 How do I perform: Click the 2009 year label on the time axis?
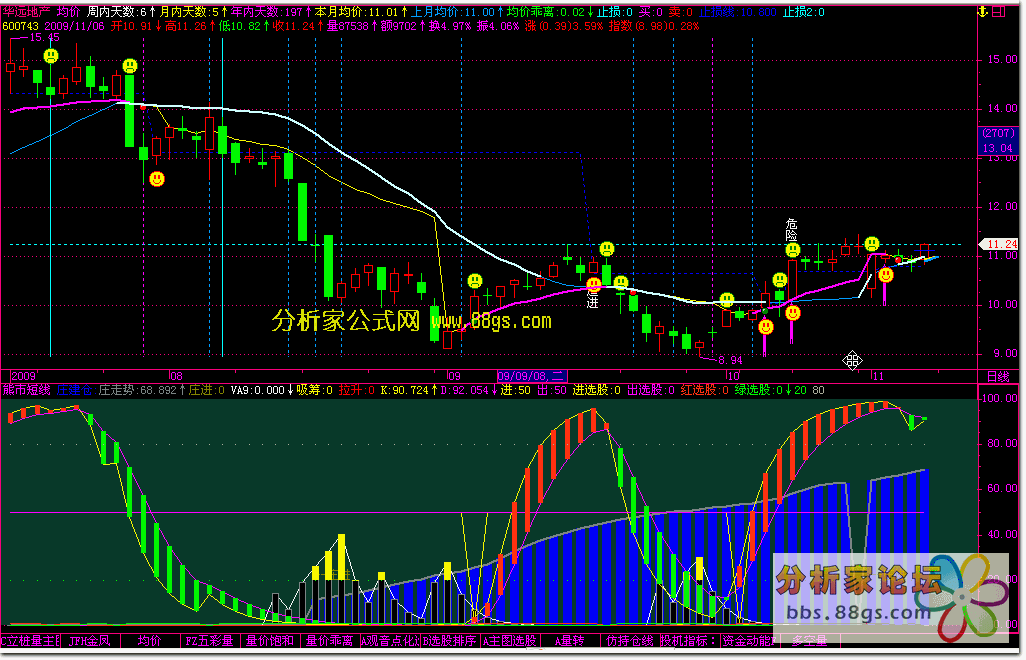24,376
